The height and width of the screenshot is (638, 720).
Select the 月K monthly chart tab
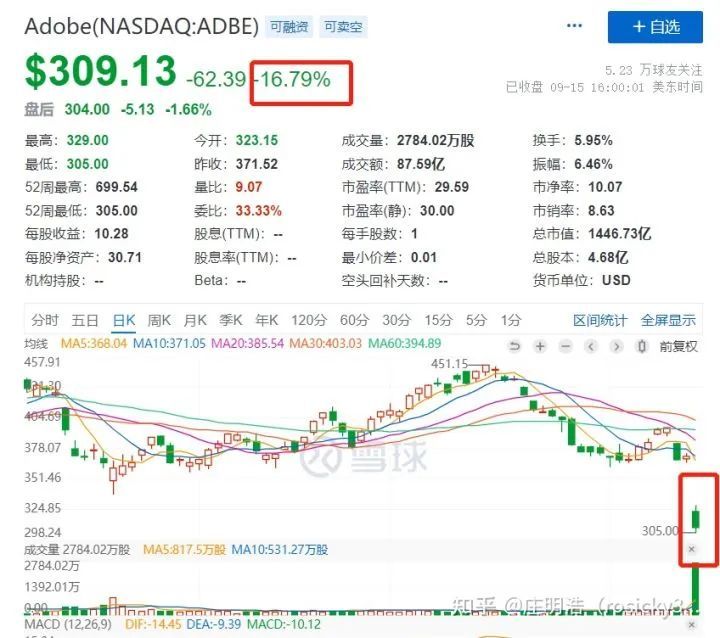point(195,320)
